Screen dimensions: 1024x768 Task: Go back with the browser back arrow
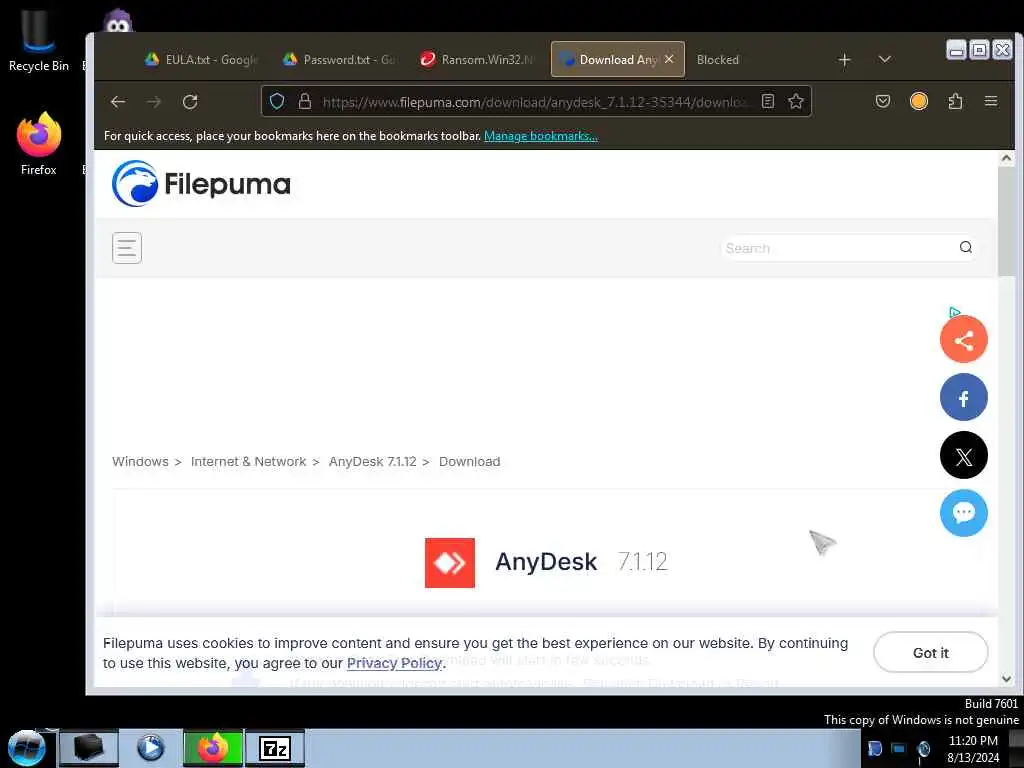point(118,102)
